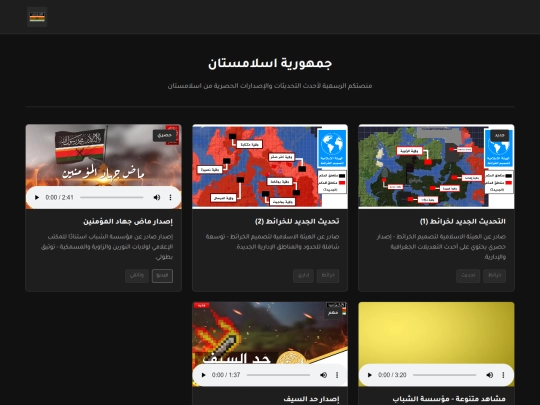540x405 pixels.
Task: Mute the 2:41 audio player
Action: [157, 197]
